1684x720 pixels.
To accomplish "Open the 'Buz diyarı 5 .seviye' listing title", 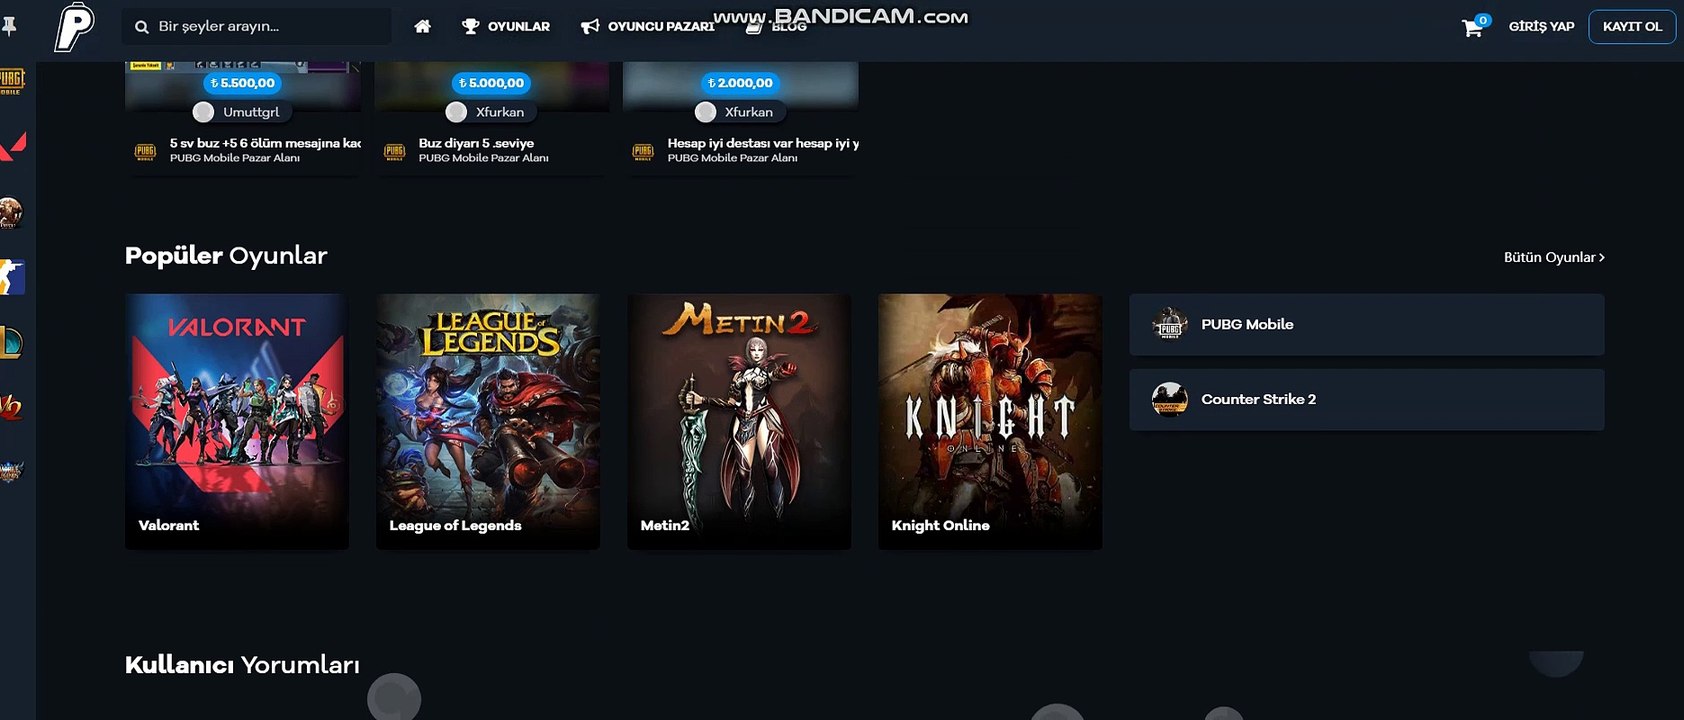I will 476,143.
